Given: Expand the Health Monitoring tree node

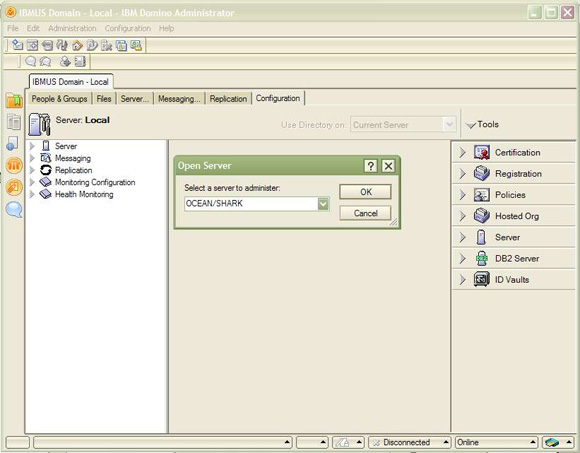Looking at the screenshot, I should click(32, 194).
